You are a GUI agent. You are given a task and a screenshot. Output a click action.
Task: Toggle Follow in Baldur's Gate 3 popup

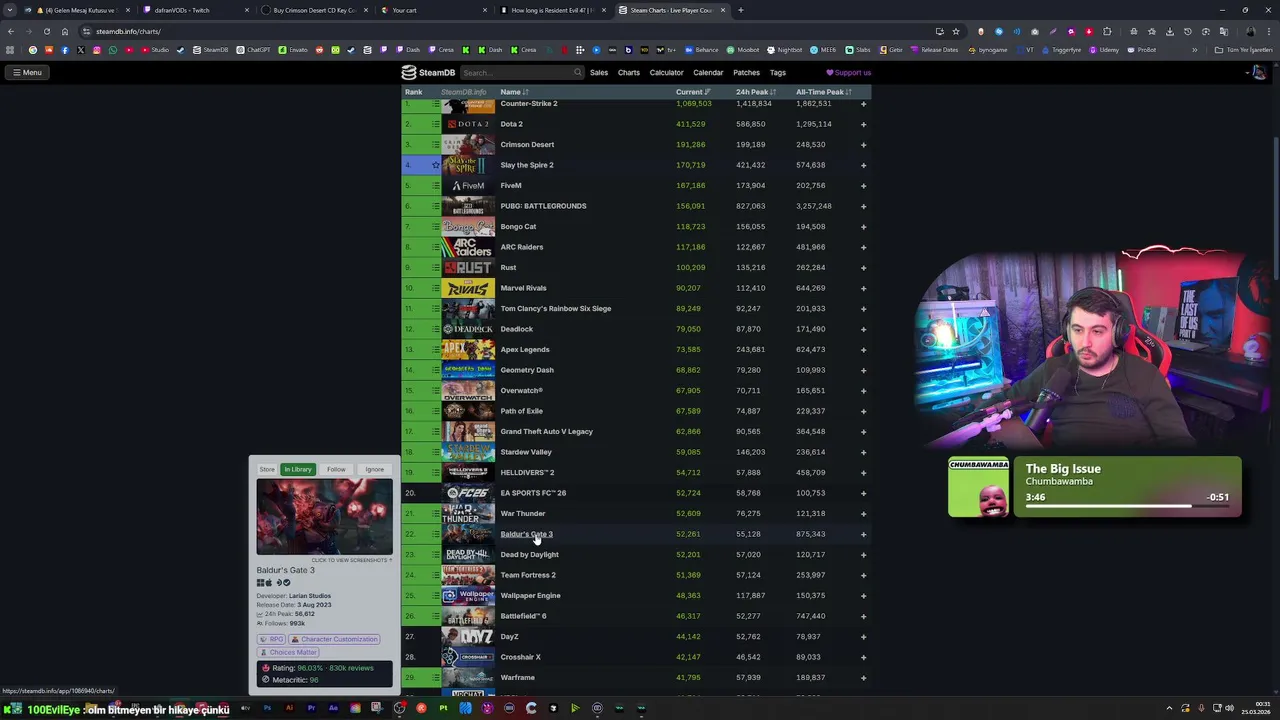tap(336, 469)
